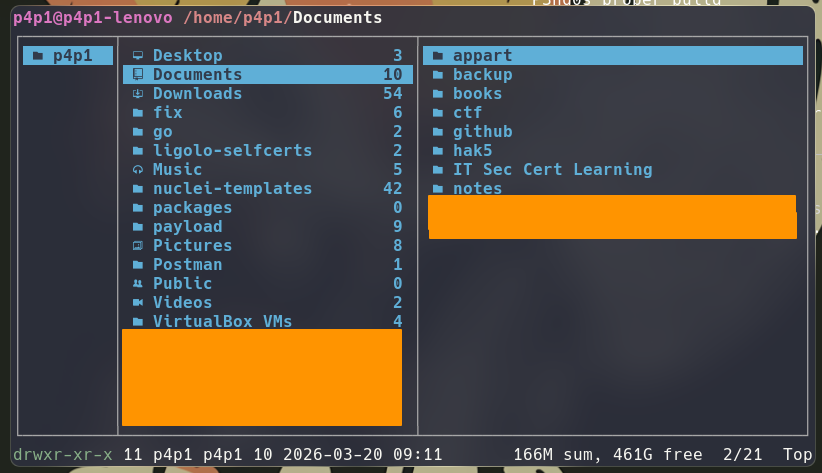Click the Documents folder icon

(x=138, y=75)
